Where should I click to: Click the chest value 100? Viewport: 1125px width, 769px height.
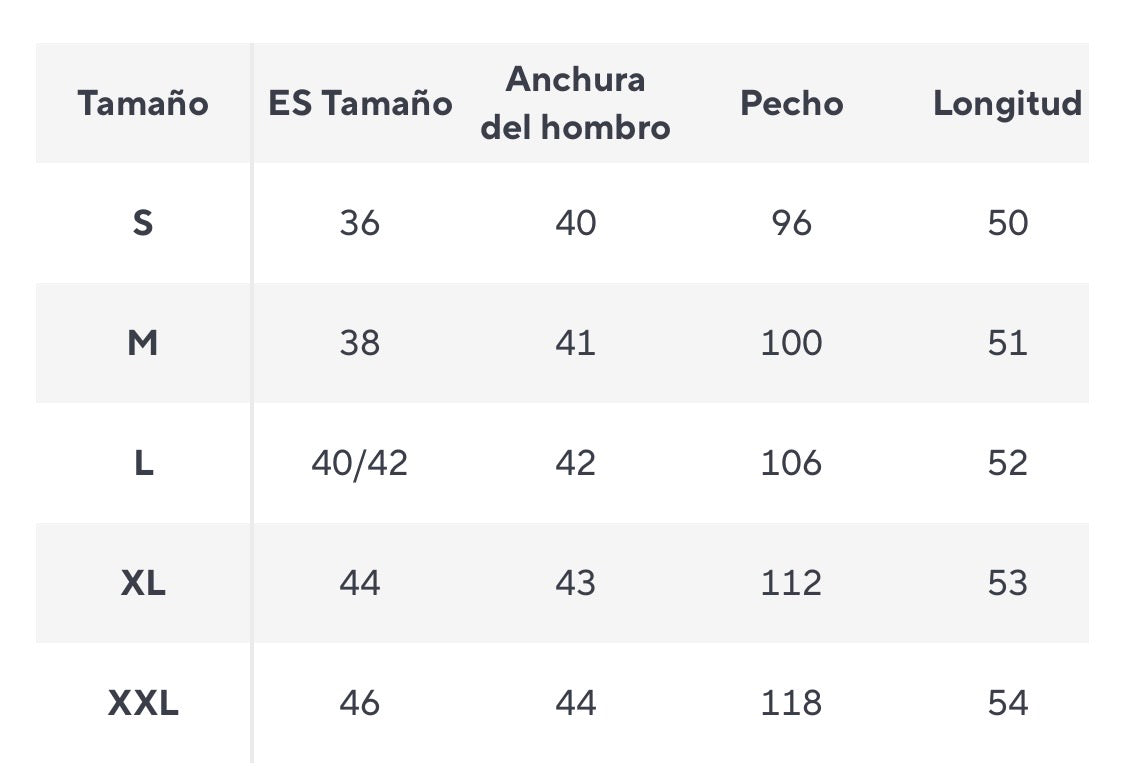click(x=791, y=343)
